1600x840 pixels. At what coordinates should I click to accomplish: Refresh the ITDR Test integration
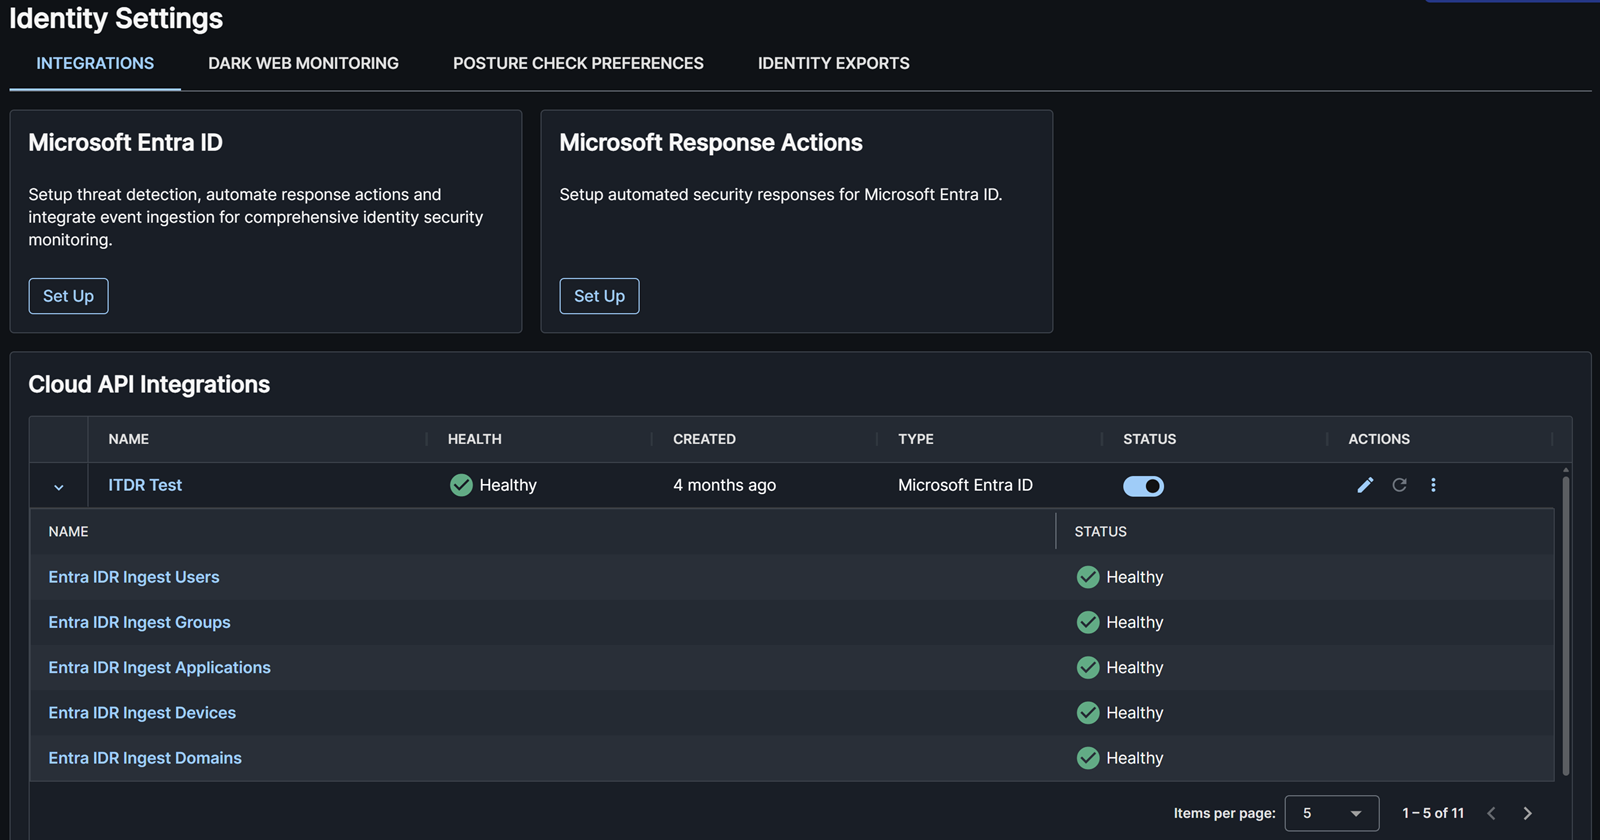tap(1399, 485)
